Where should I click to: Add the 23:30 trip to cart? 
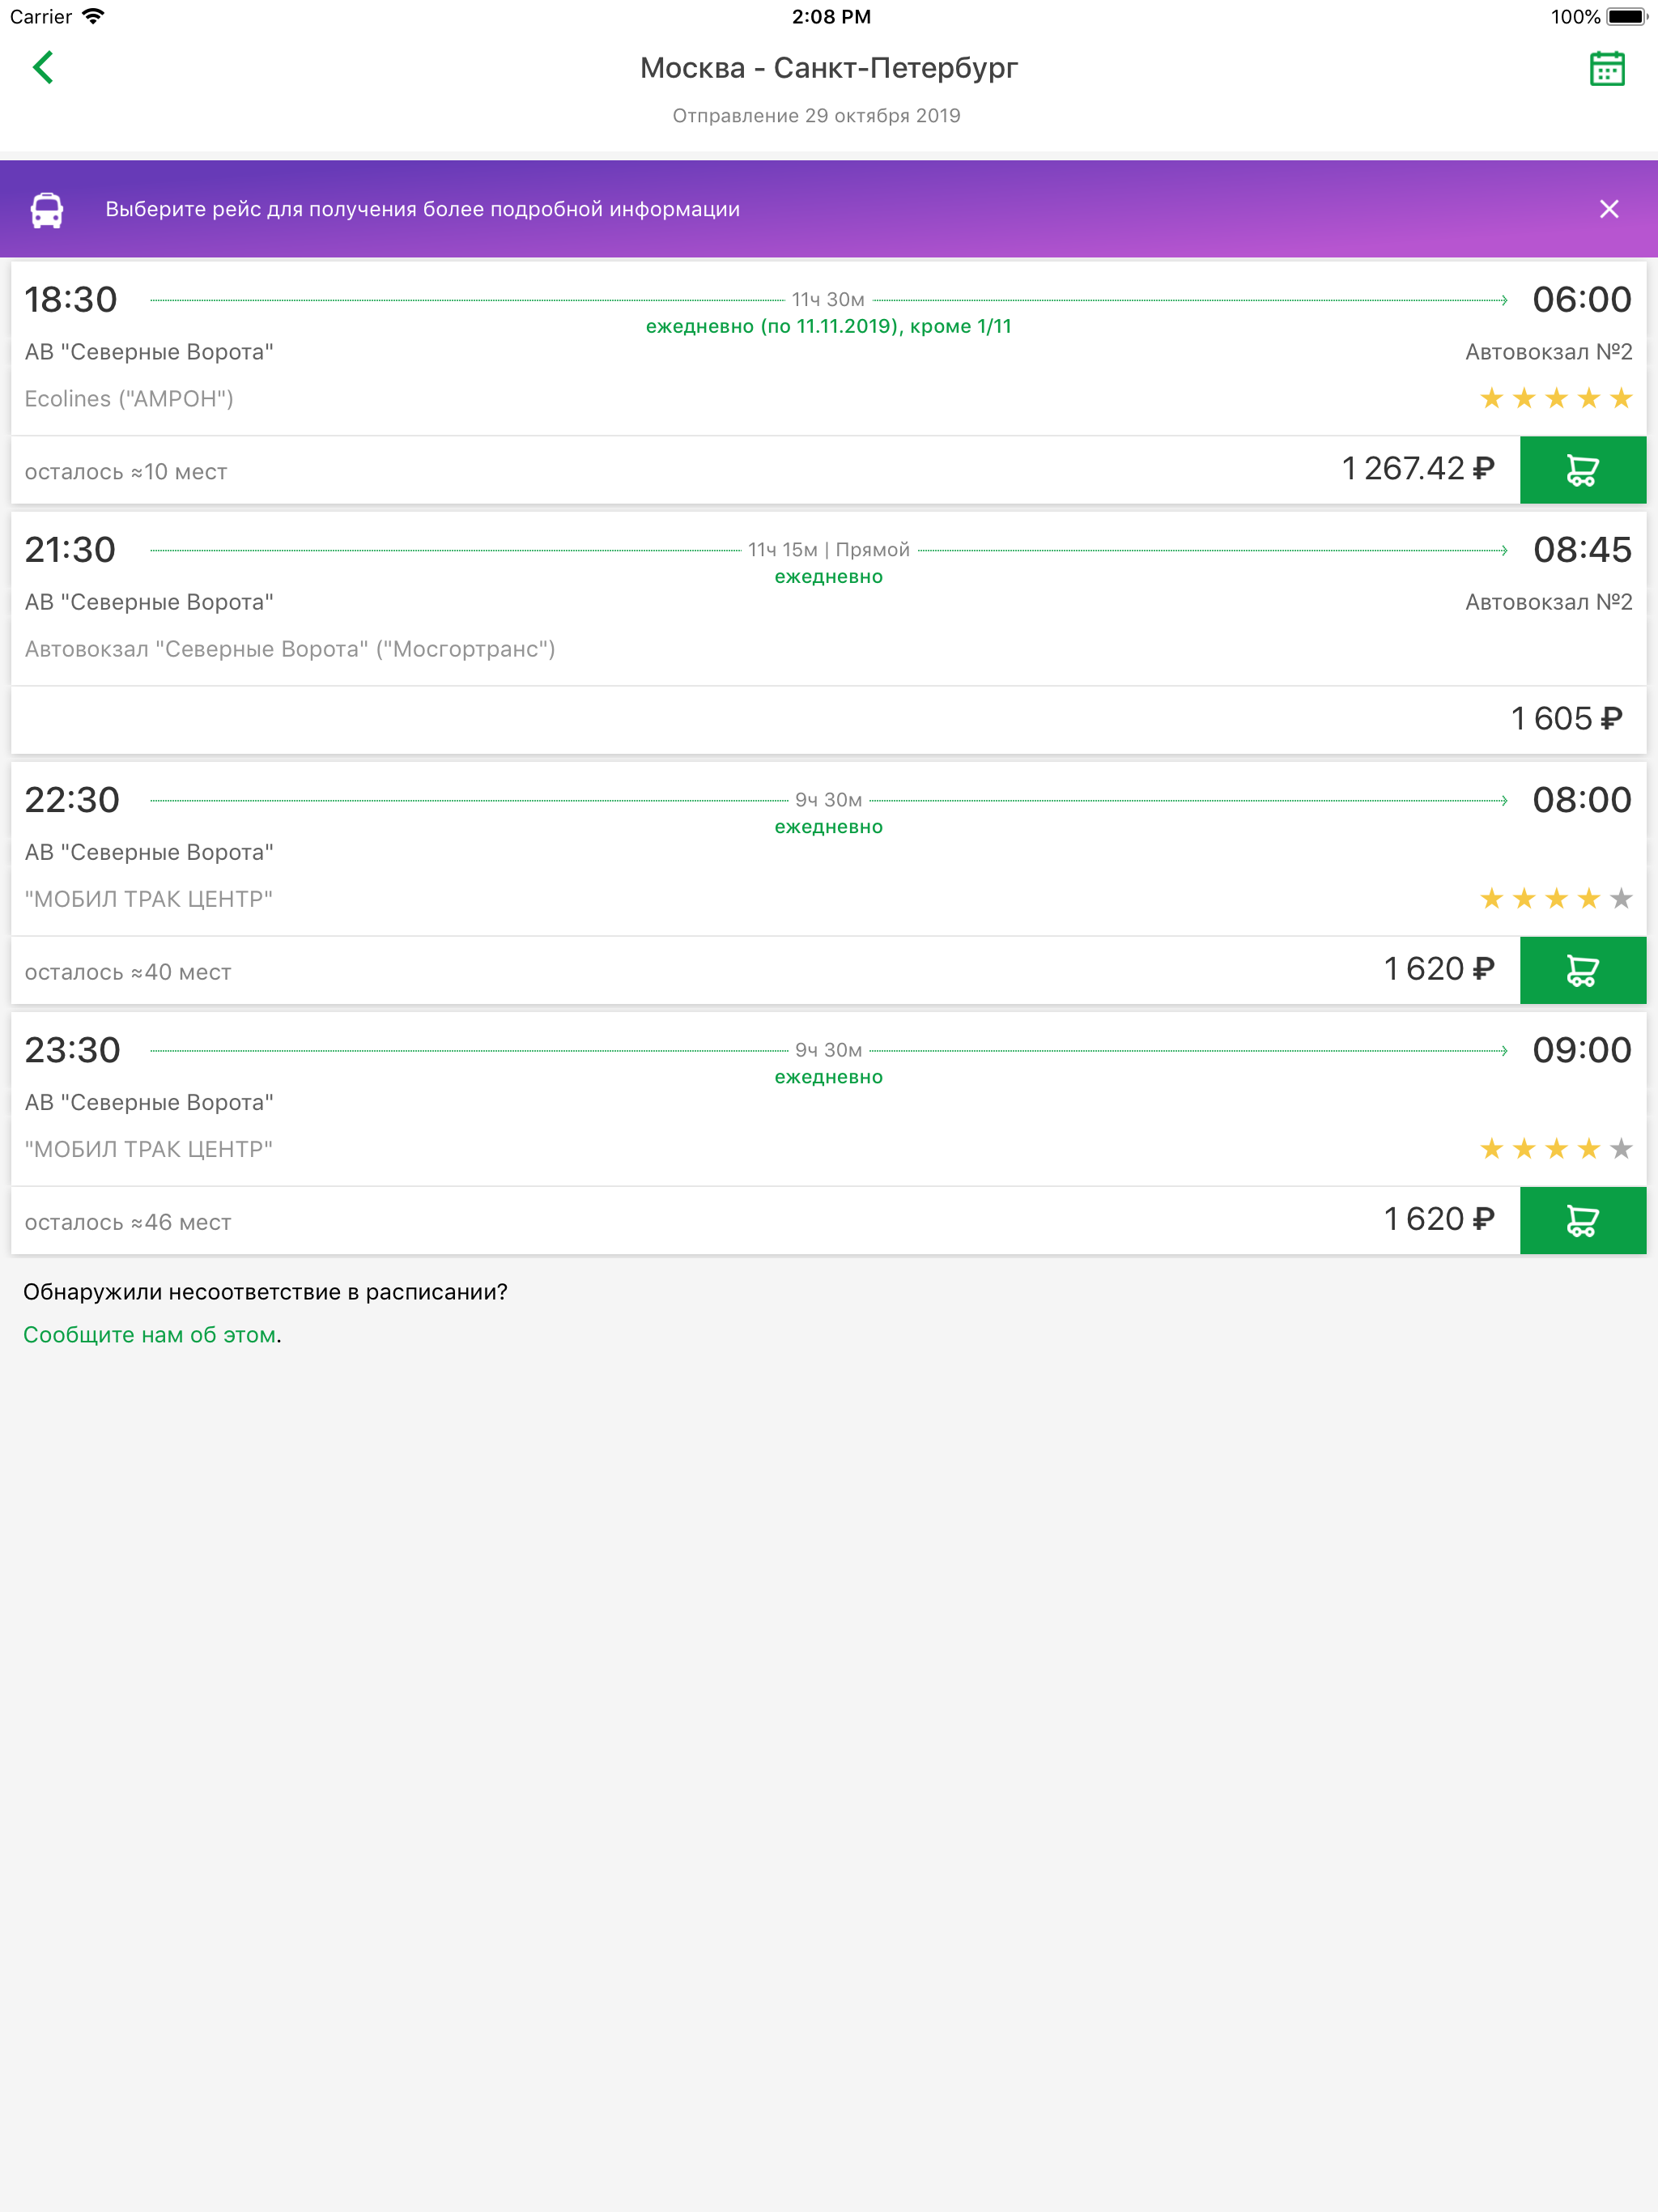(1582, 1220)
